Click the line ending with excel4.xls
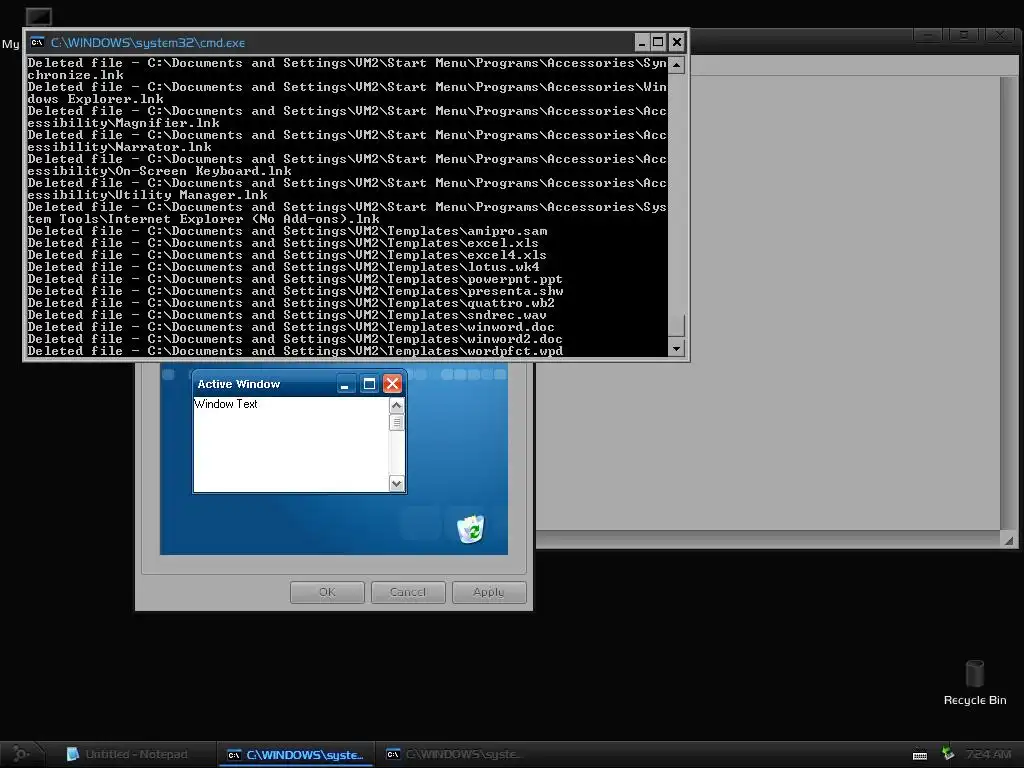Screen dimensions: 1024x768 pyautogui.click(x=287, y=255)
